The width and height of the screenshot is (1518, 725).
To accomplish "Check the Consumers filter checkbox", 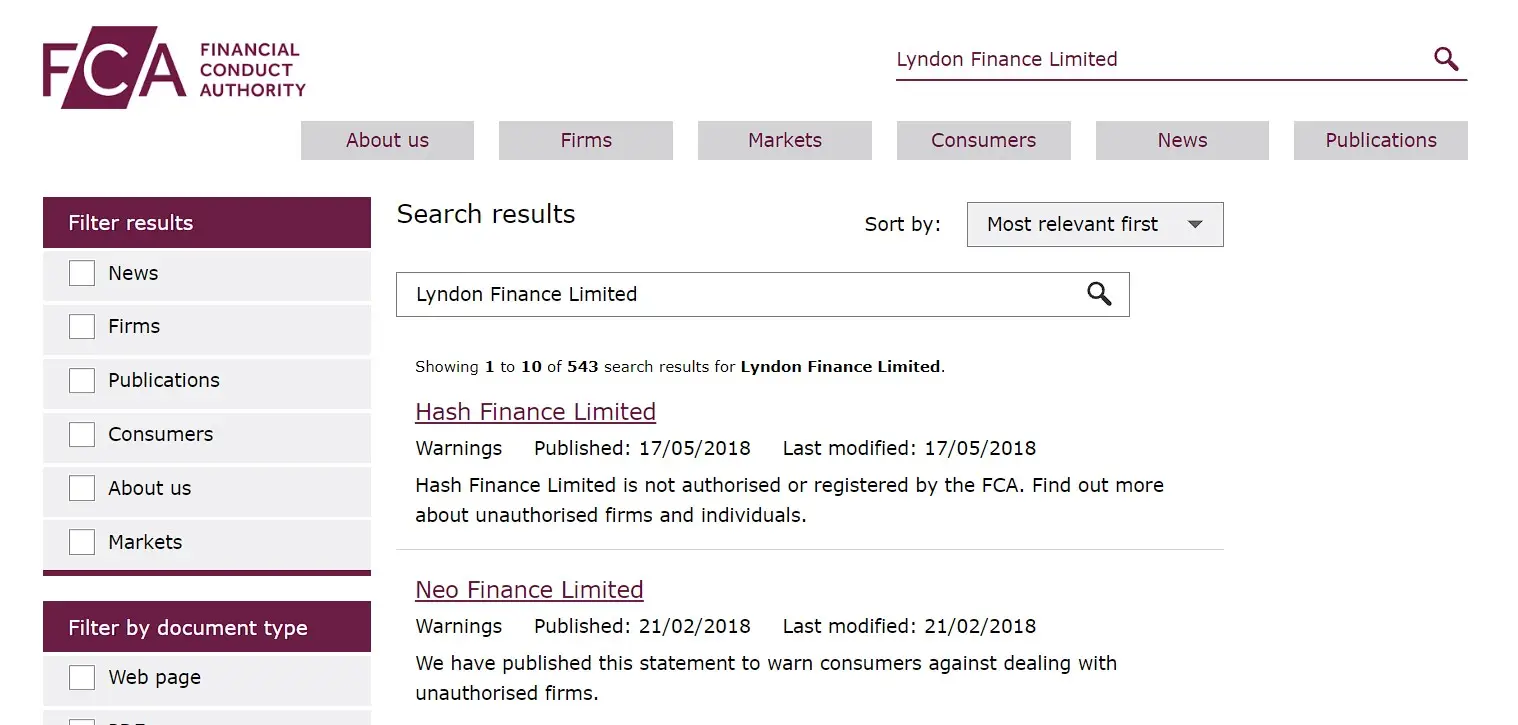I will click(x=82, y=435).
